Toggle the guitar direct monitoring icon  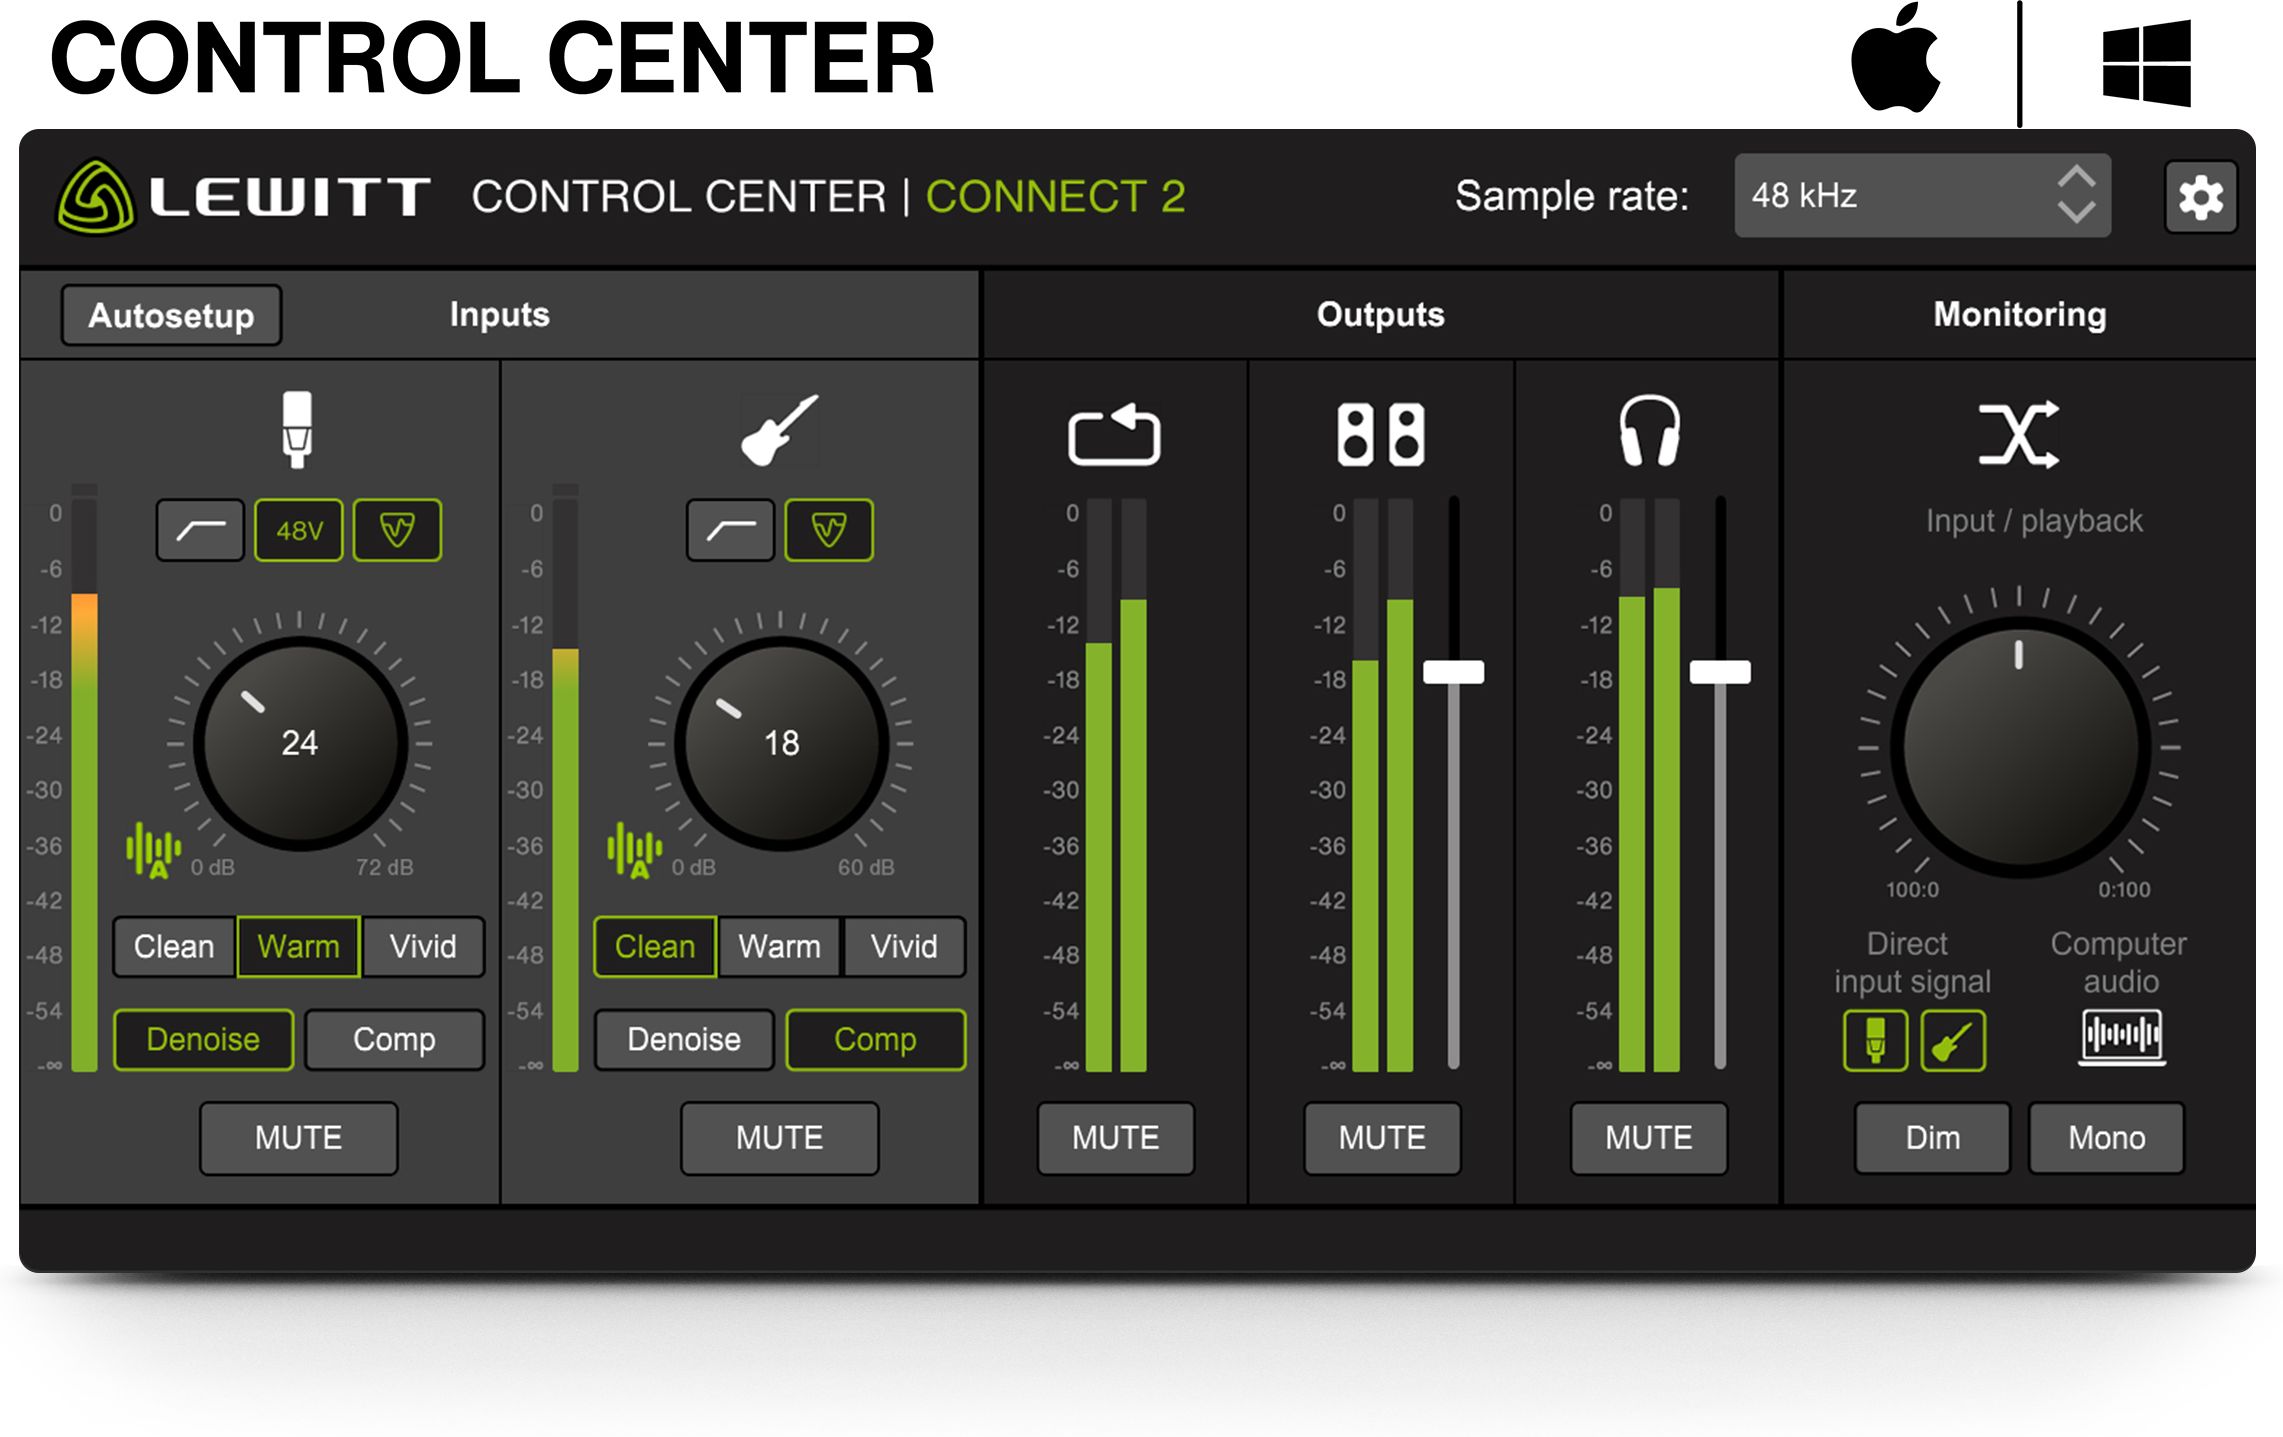click(1952, 1040)
